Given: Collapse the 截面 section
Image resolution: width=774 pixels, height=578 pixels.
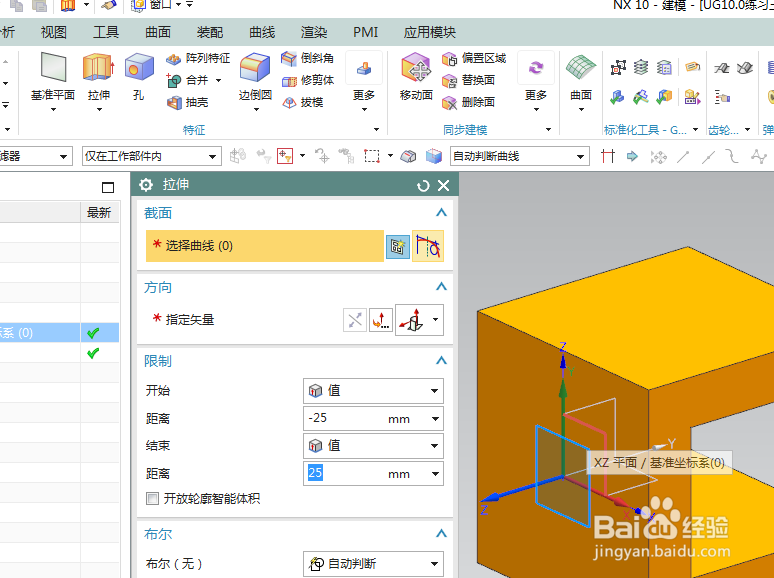Looking at the screenshot, I should [x=441, y=213].
